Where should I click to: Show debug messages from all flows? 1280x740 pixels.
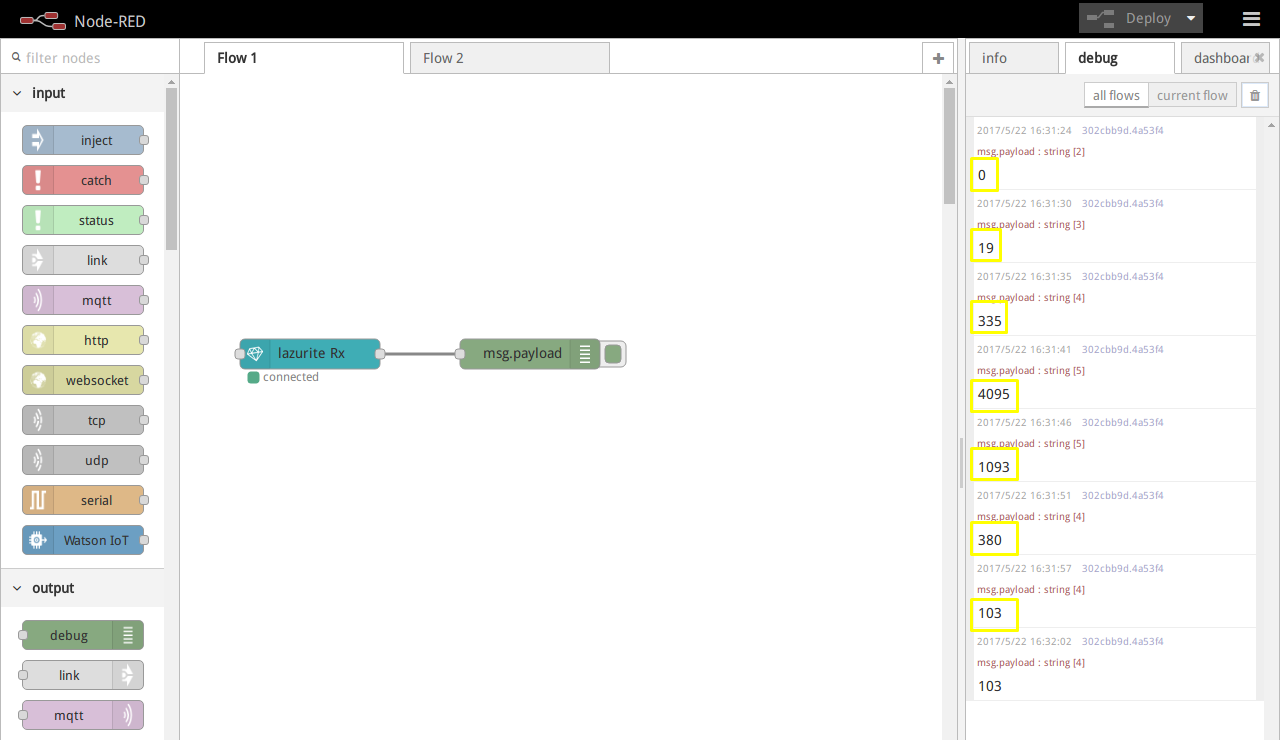point(1116,95)
